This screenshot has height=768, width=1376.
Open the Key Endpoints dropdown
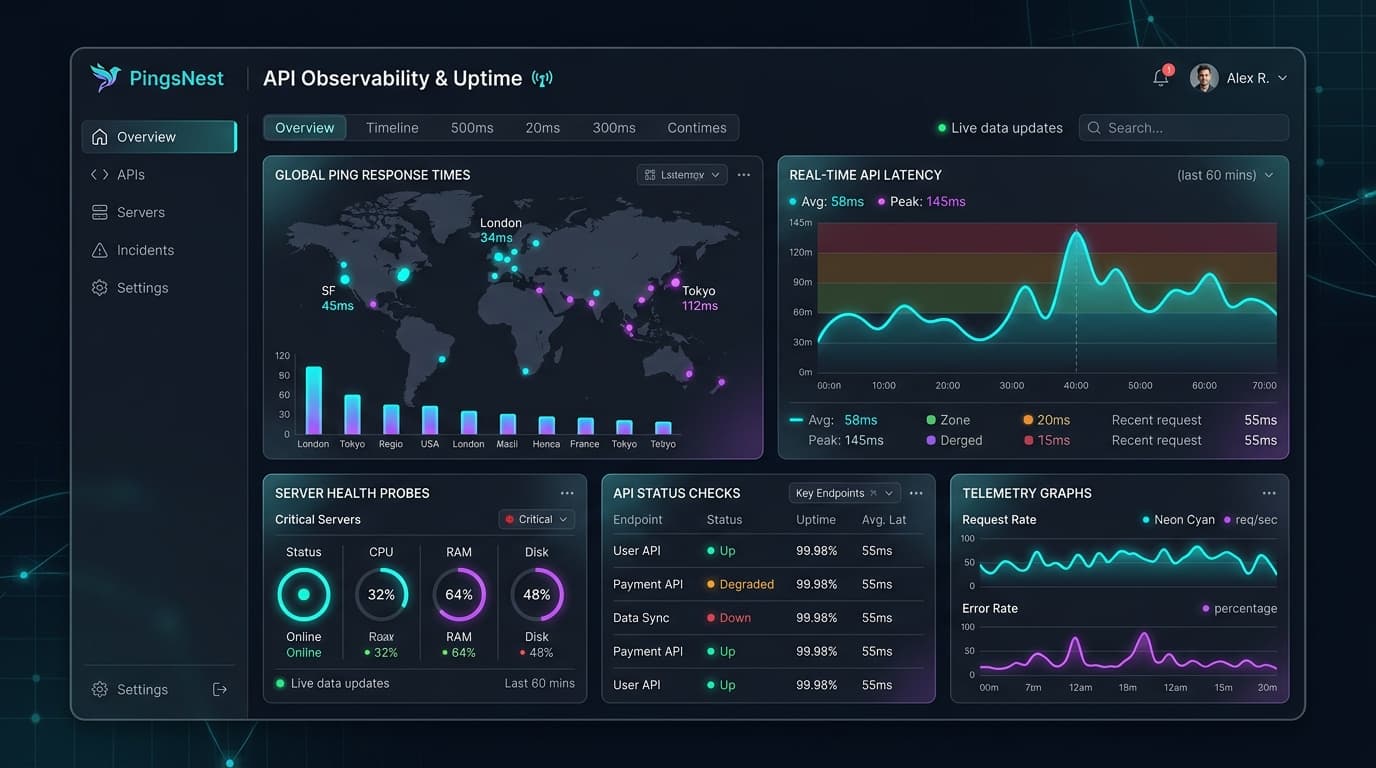click(845, 493)
